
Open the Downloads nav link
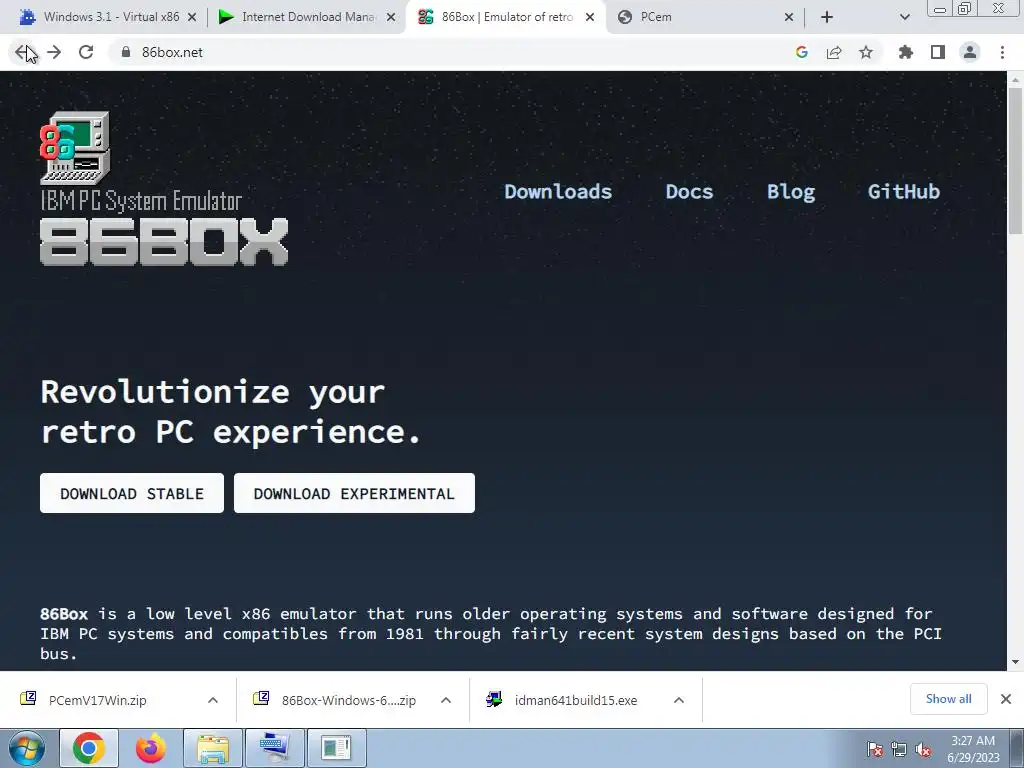558,191
